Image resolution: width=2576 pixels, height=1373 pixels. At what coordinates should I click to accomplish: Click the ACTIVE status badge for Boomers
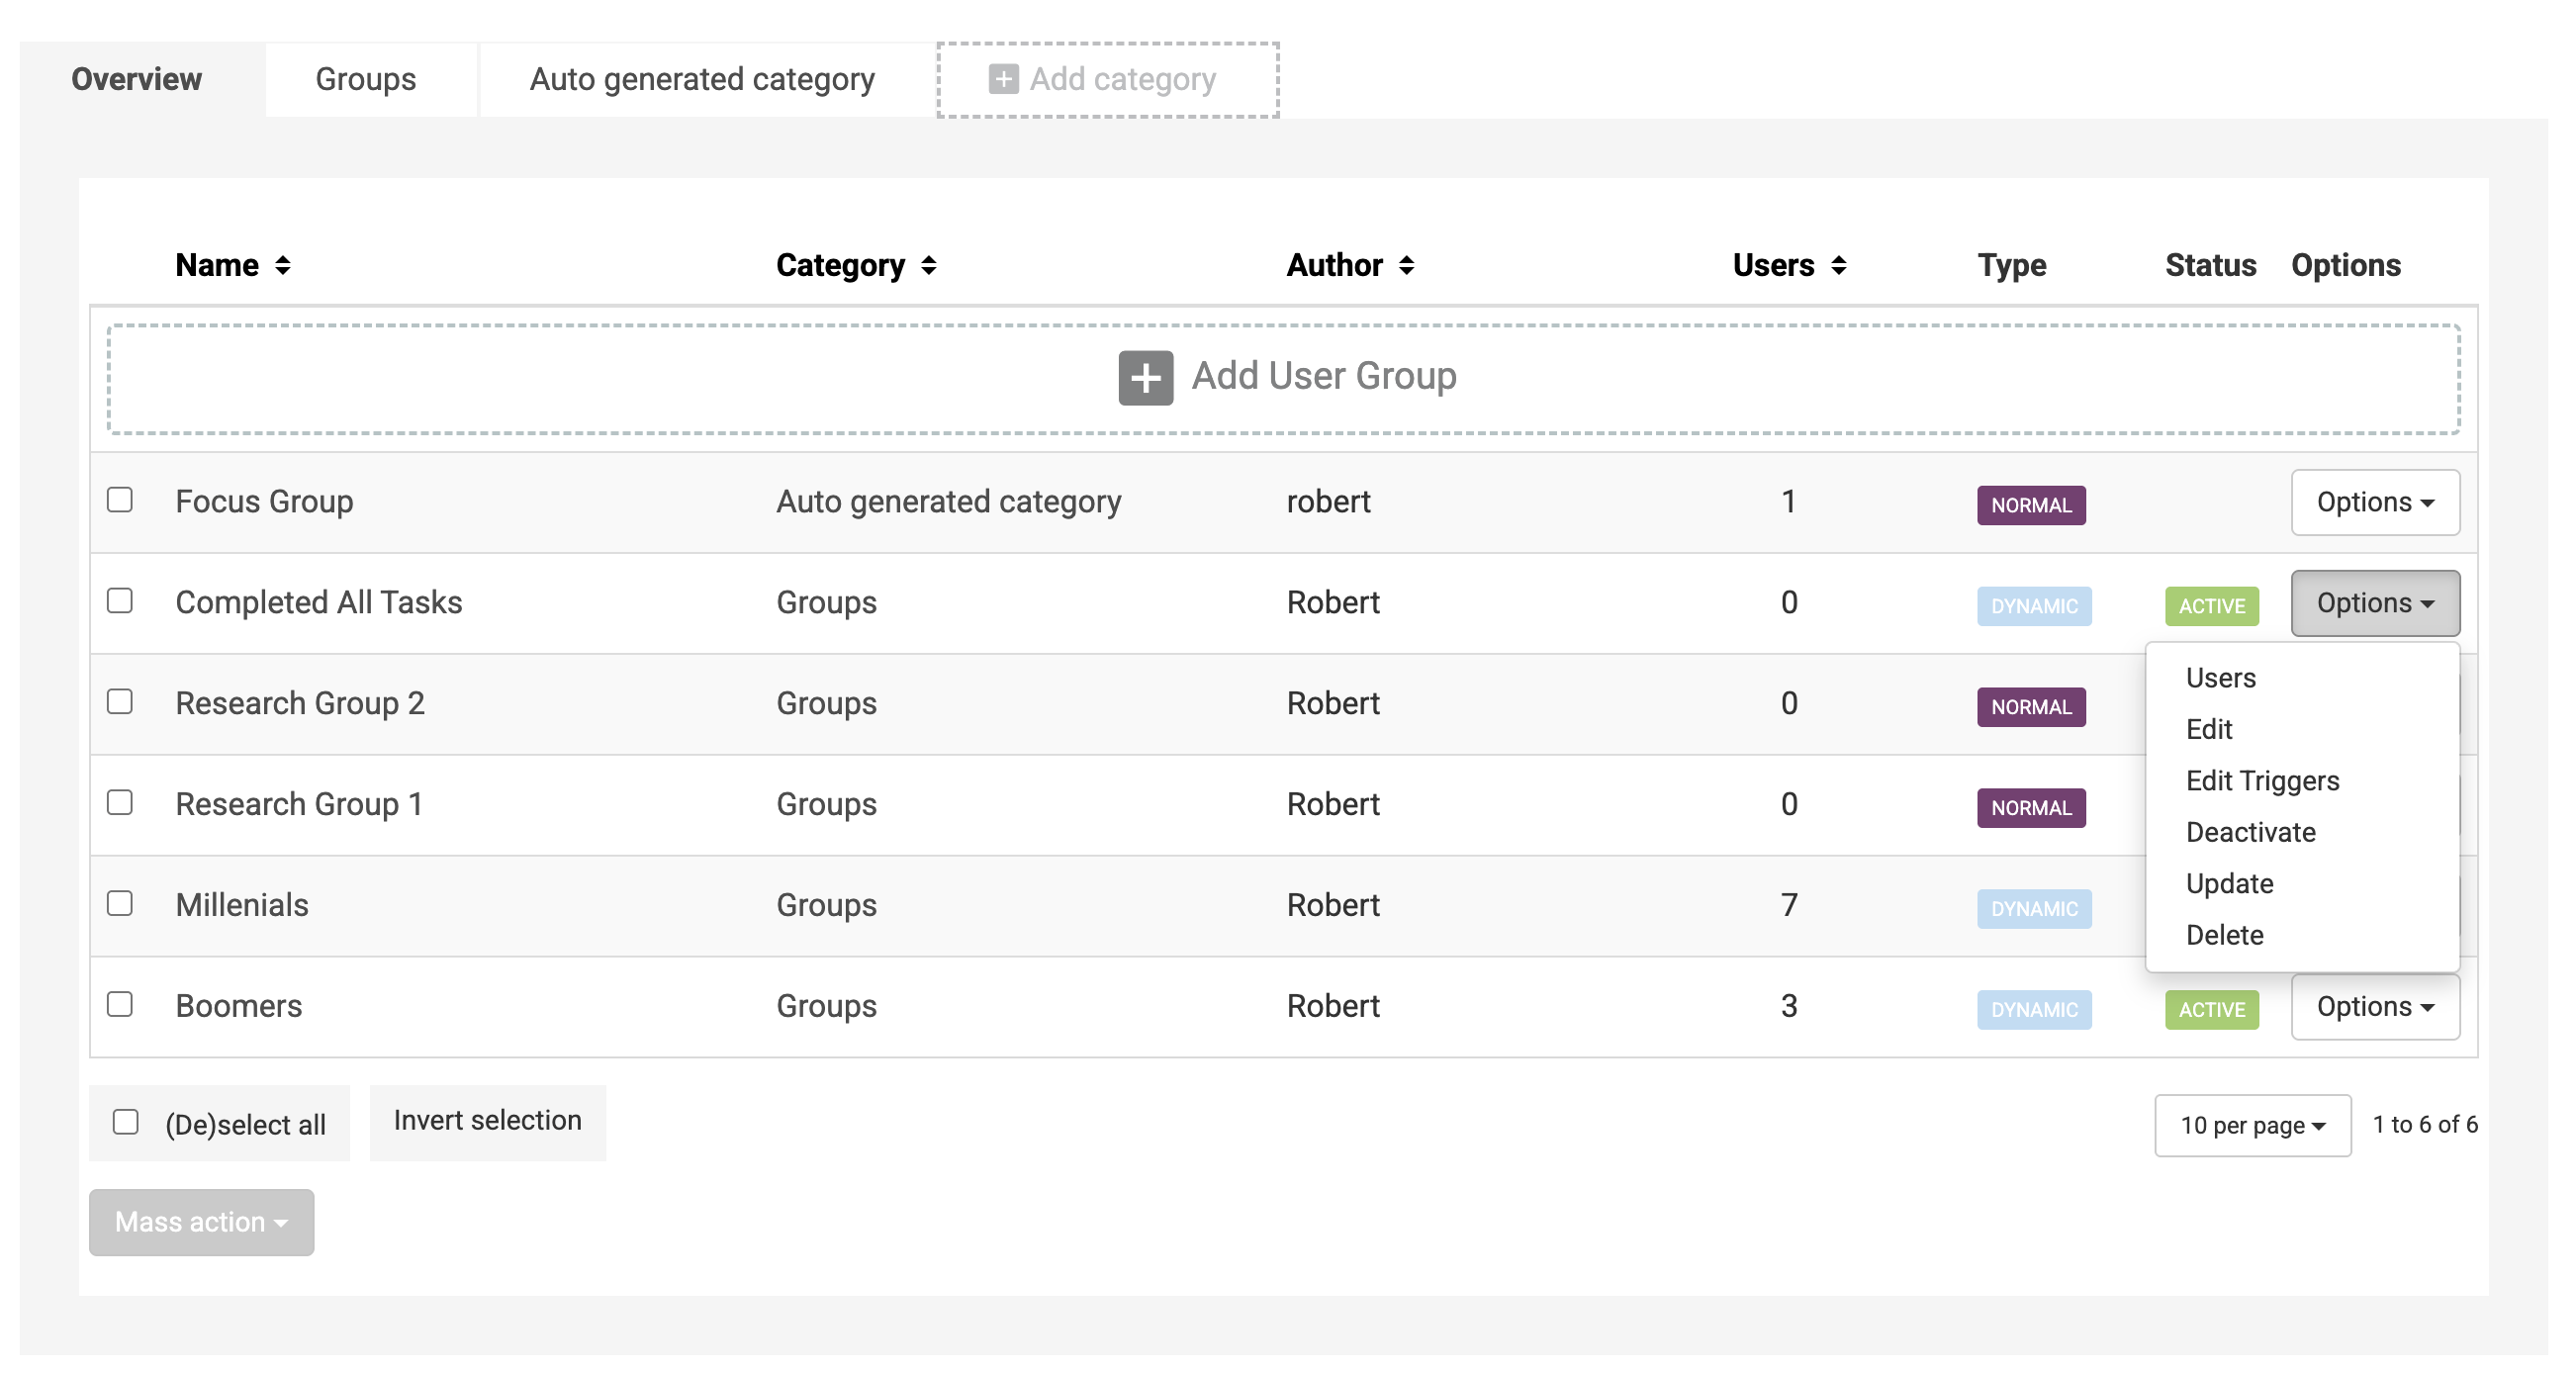pyautogui.click(x=2211, y=1009)
